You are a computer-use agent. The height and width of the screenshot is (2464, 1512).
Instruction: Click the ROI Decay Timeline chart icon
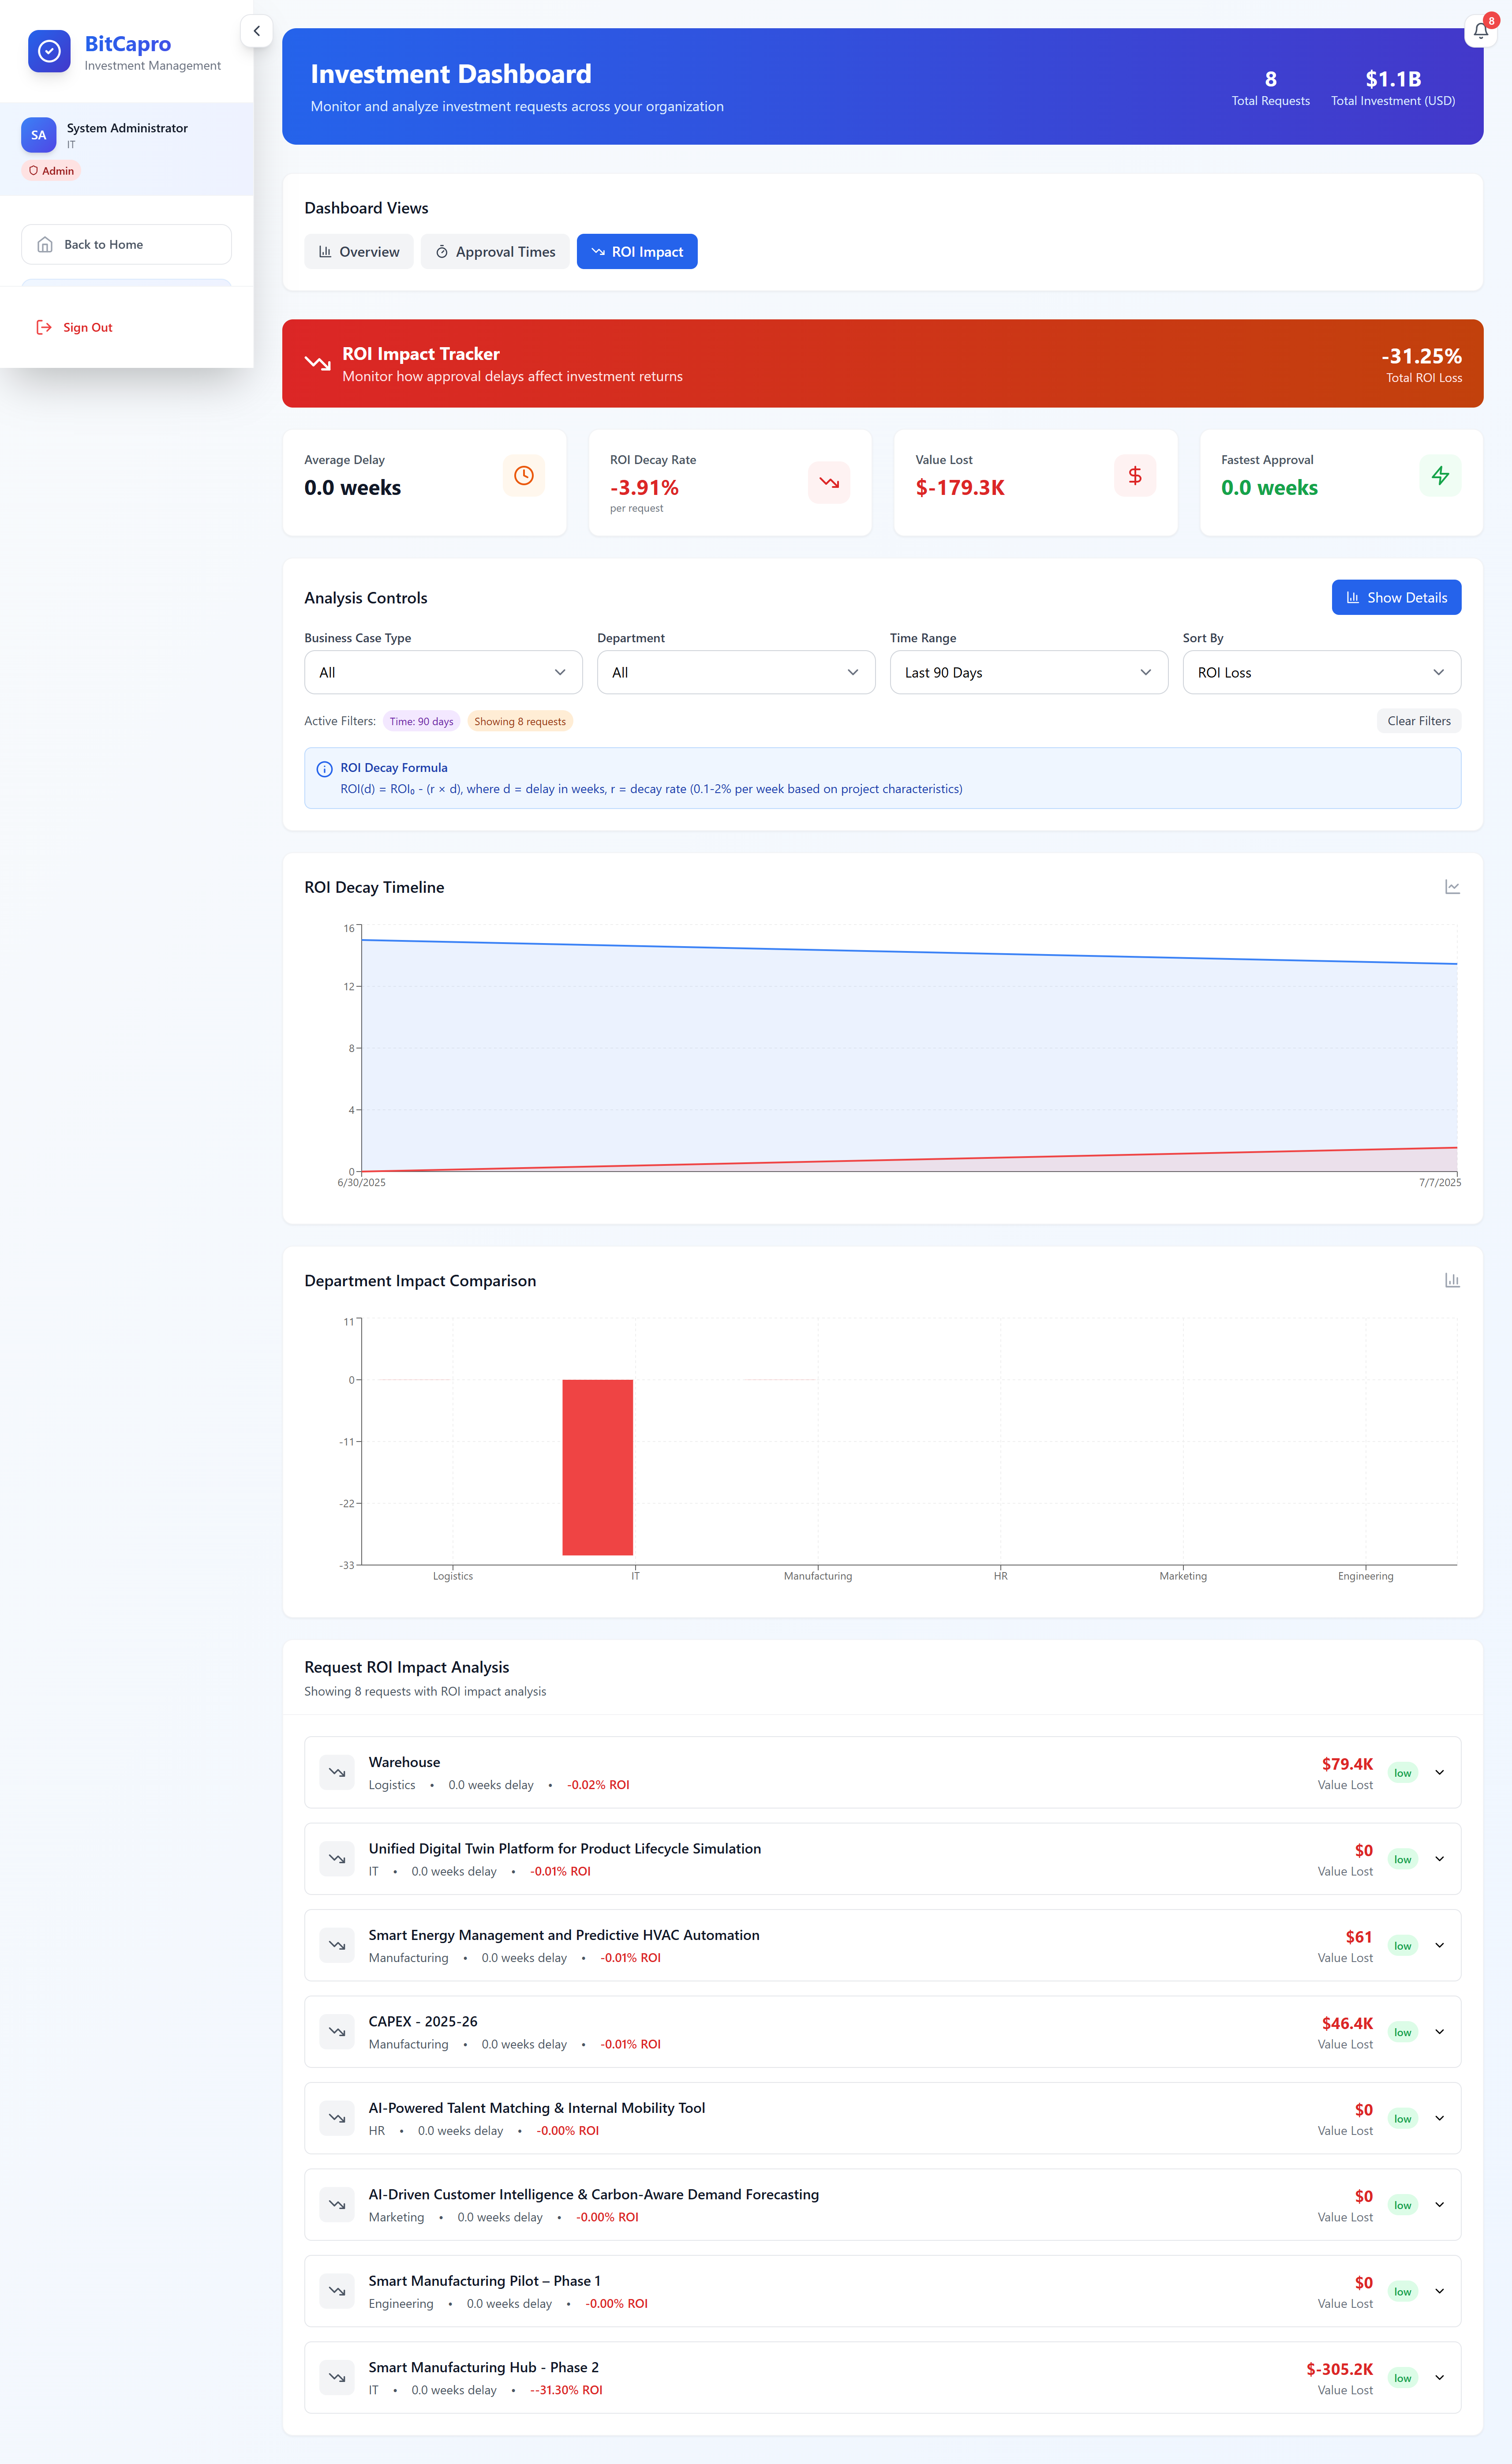click(x=1452, y=887)
